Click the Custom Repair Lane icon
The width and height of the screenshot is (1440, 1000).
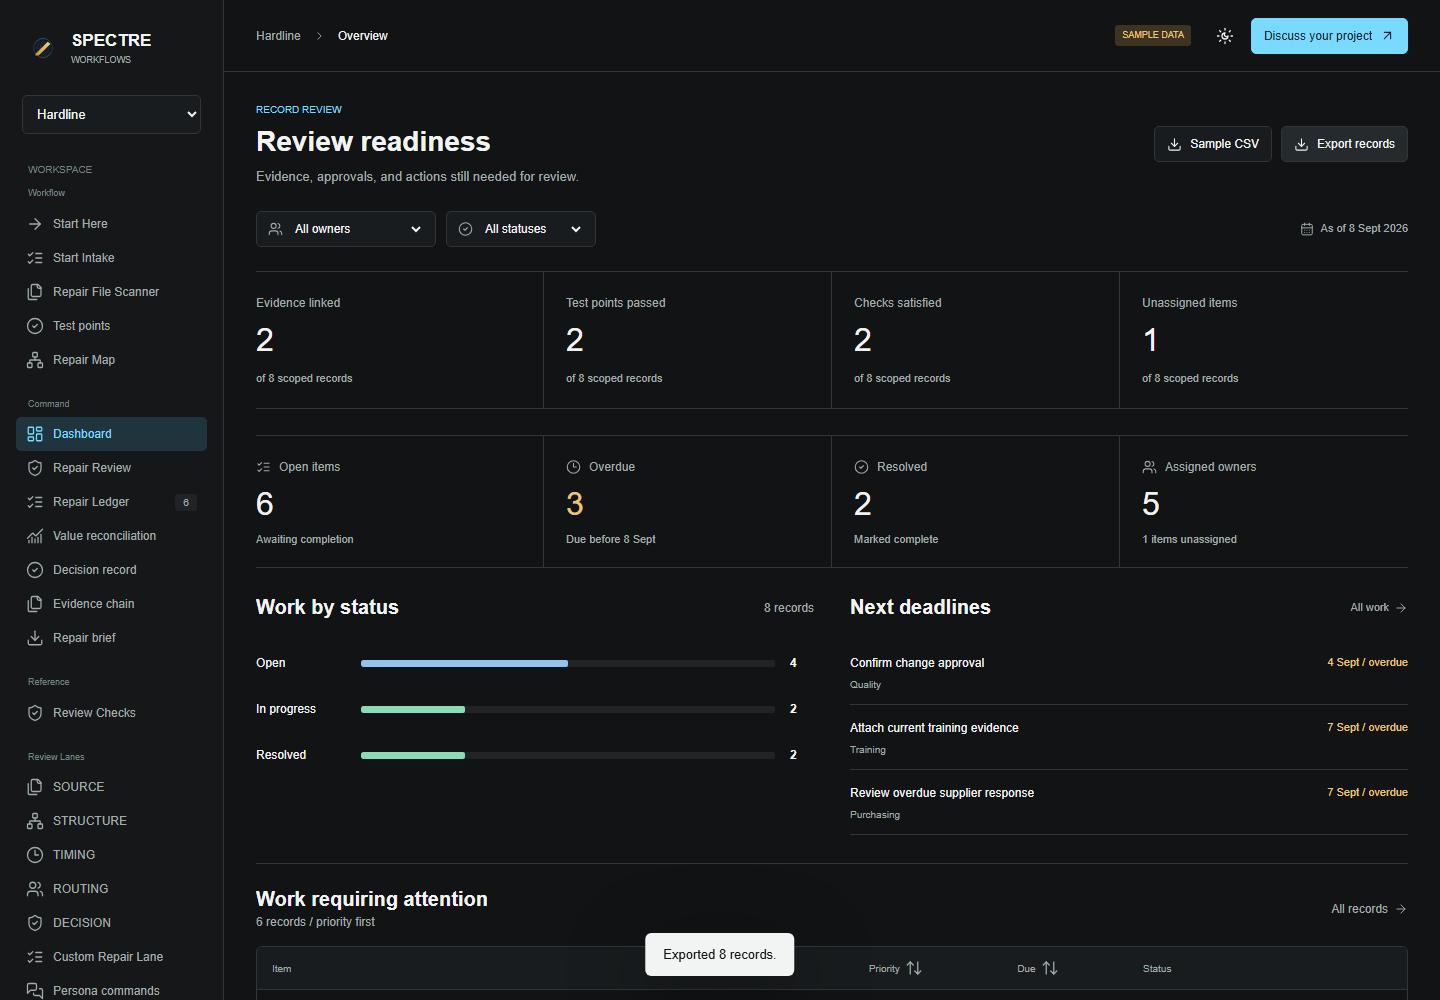pyautogui.click(x=35, y=957)
